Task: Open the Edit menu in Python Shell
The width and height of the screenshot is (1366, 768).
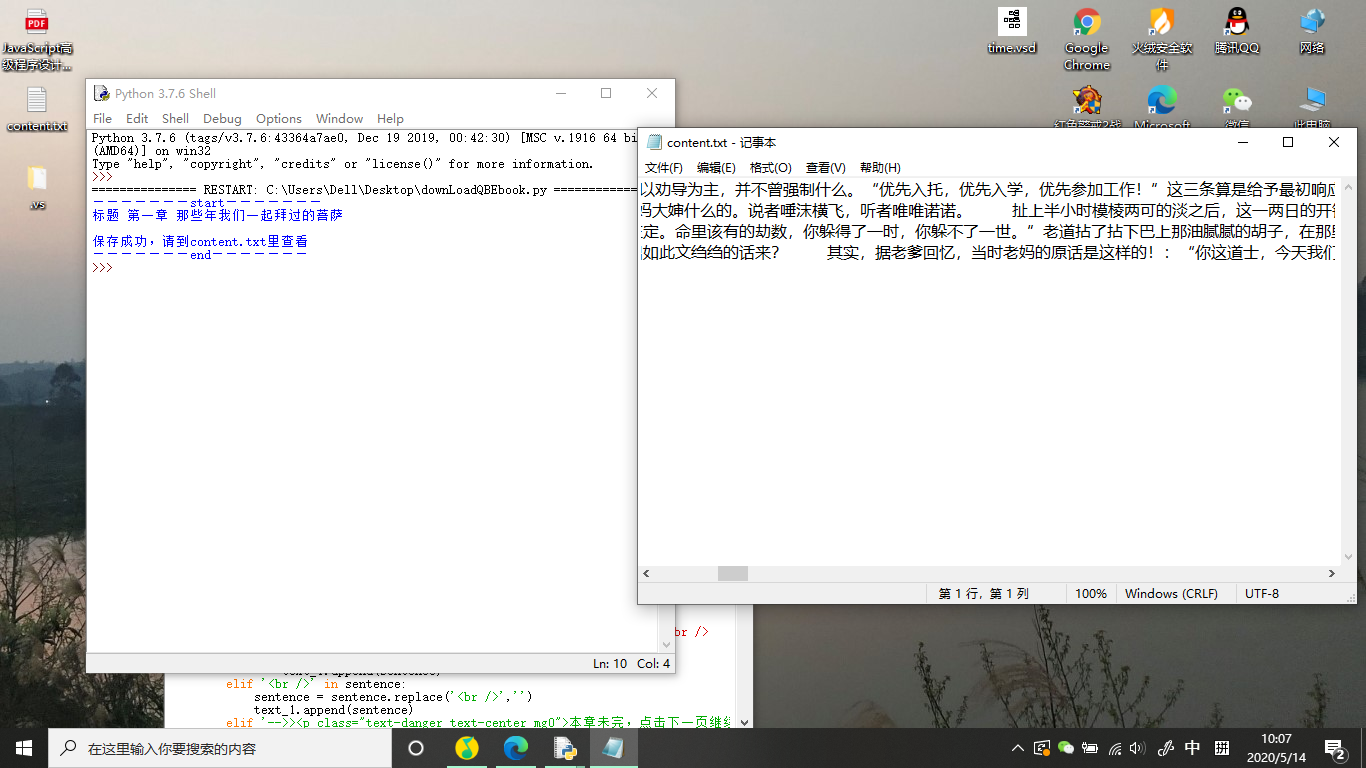Action: [137, 118]
